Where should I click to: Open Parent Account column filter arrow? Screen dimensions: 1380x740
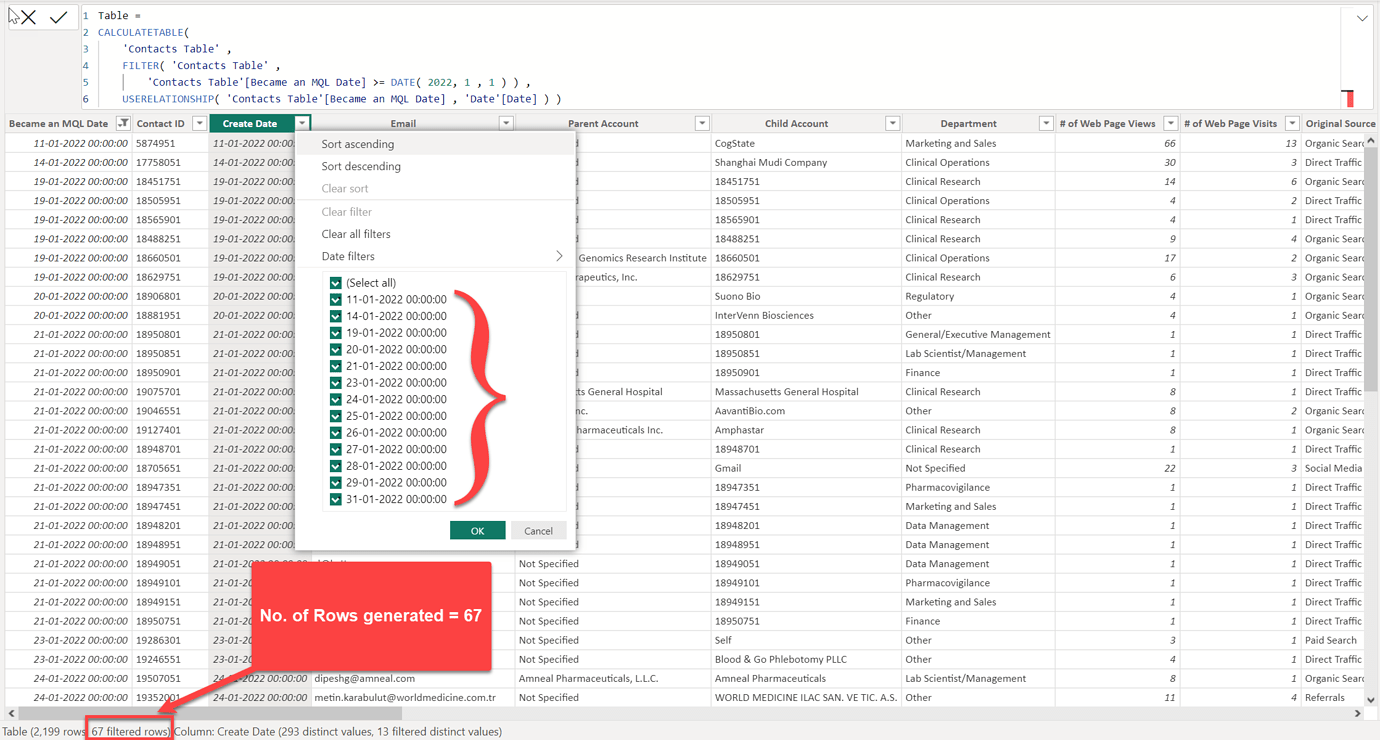(x=702, y=124)
